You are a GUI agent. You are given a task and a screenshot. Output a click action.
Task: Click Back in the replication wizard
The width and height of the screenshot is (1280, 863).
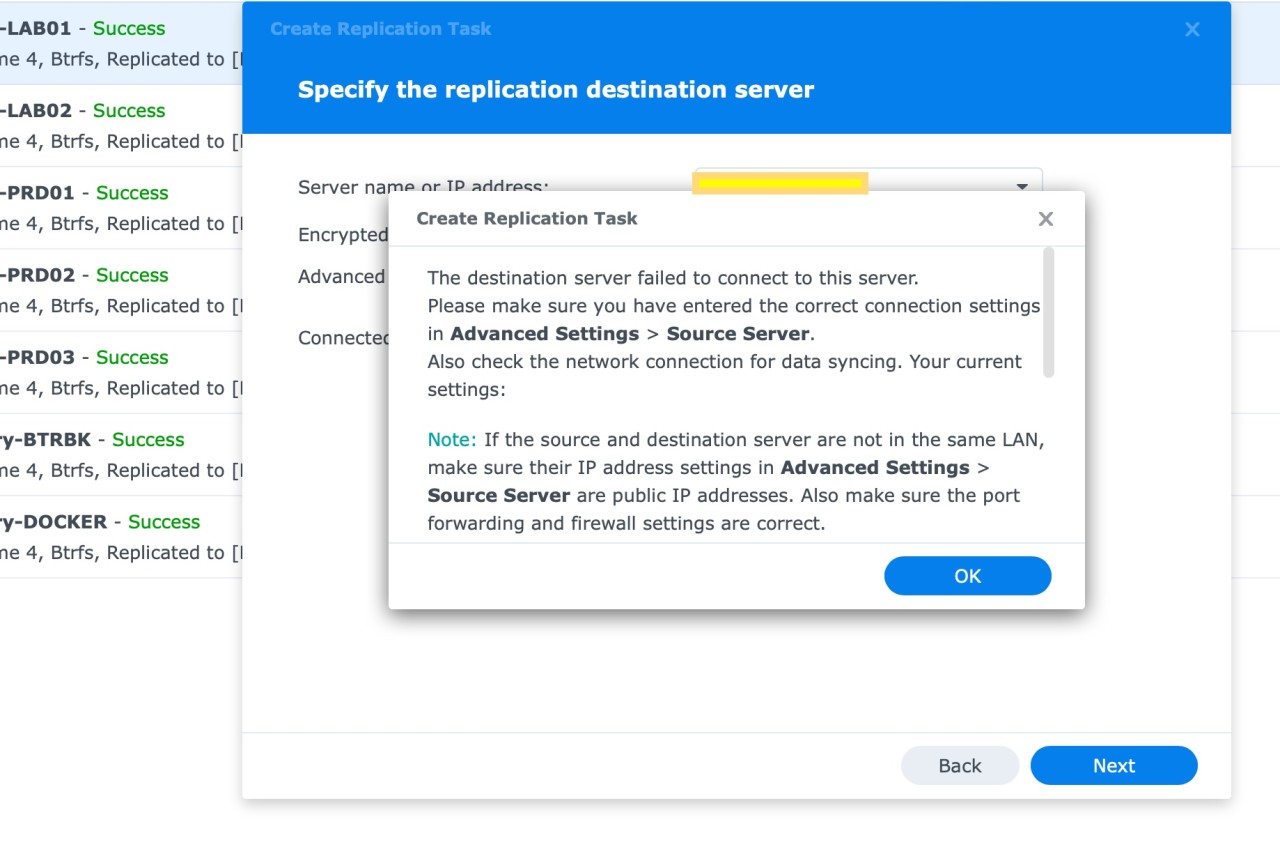click(959, 765)
